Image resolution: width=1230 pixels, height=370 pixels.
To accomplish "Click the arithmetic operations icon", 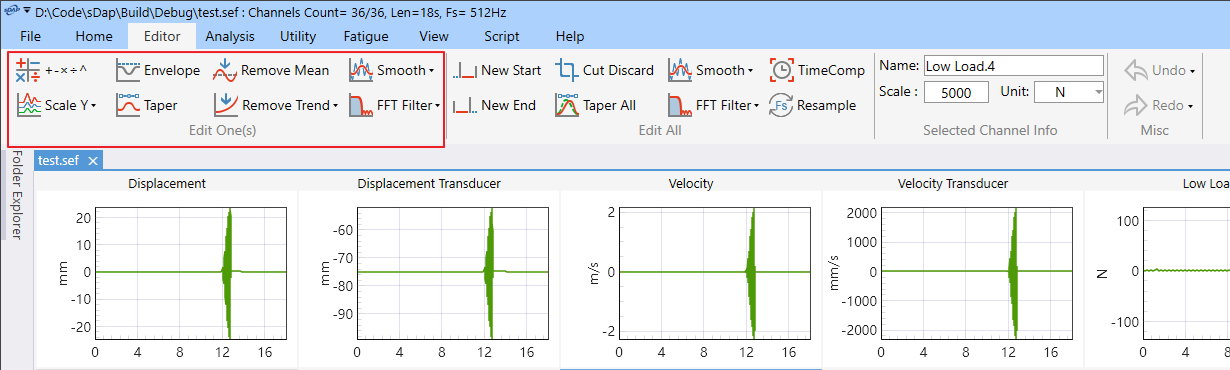I will 28,70.
